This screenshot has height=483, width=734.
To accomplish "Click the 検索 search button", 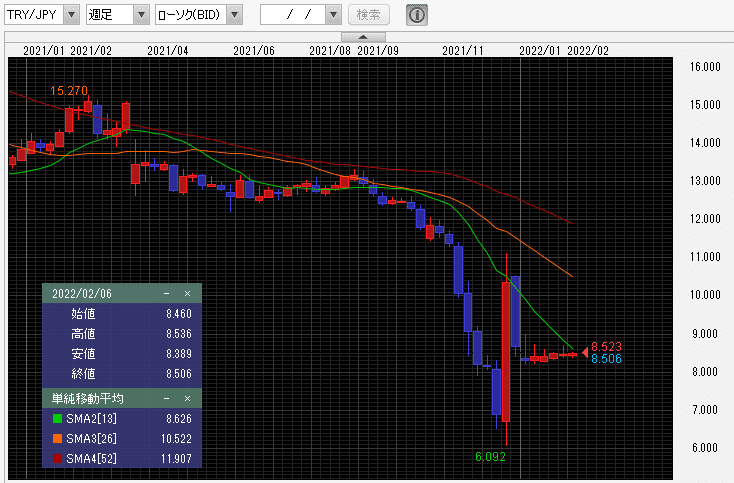I will coord(368,15).
